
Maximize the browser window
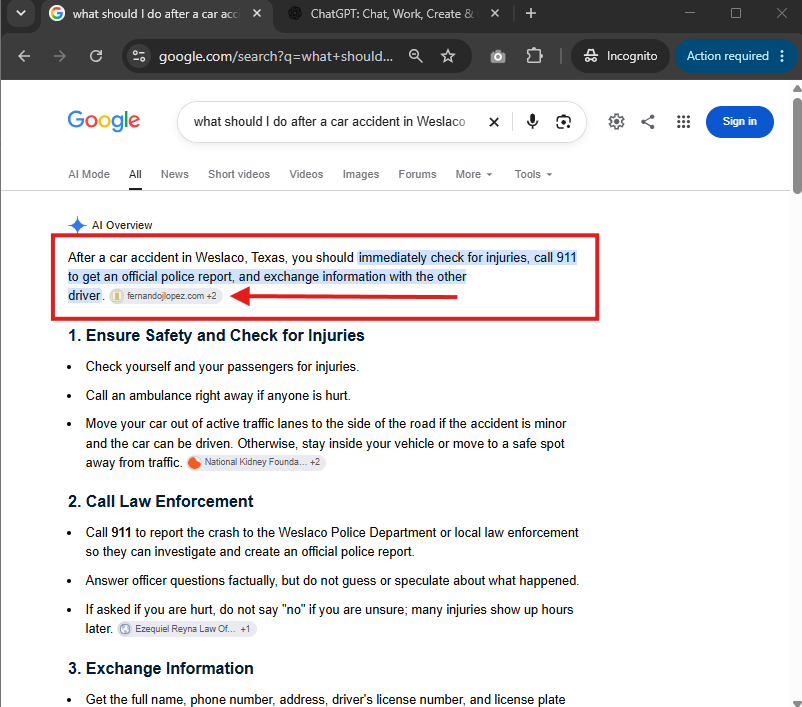(736, 13)
